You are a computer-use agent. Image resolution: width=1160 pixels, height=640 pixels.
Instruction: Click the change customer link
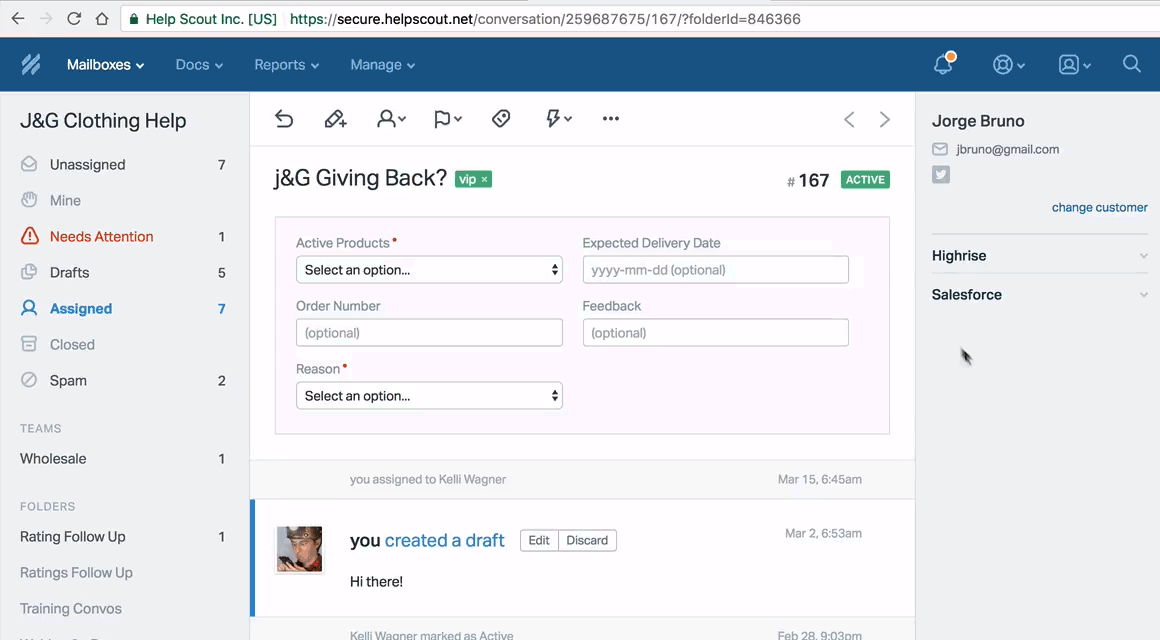pyautogui.click(x=1099, y=208)
